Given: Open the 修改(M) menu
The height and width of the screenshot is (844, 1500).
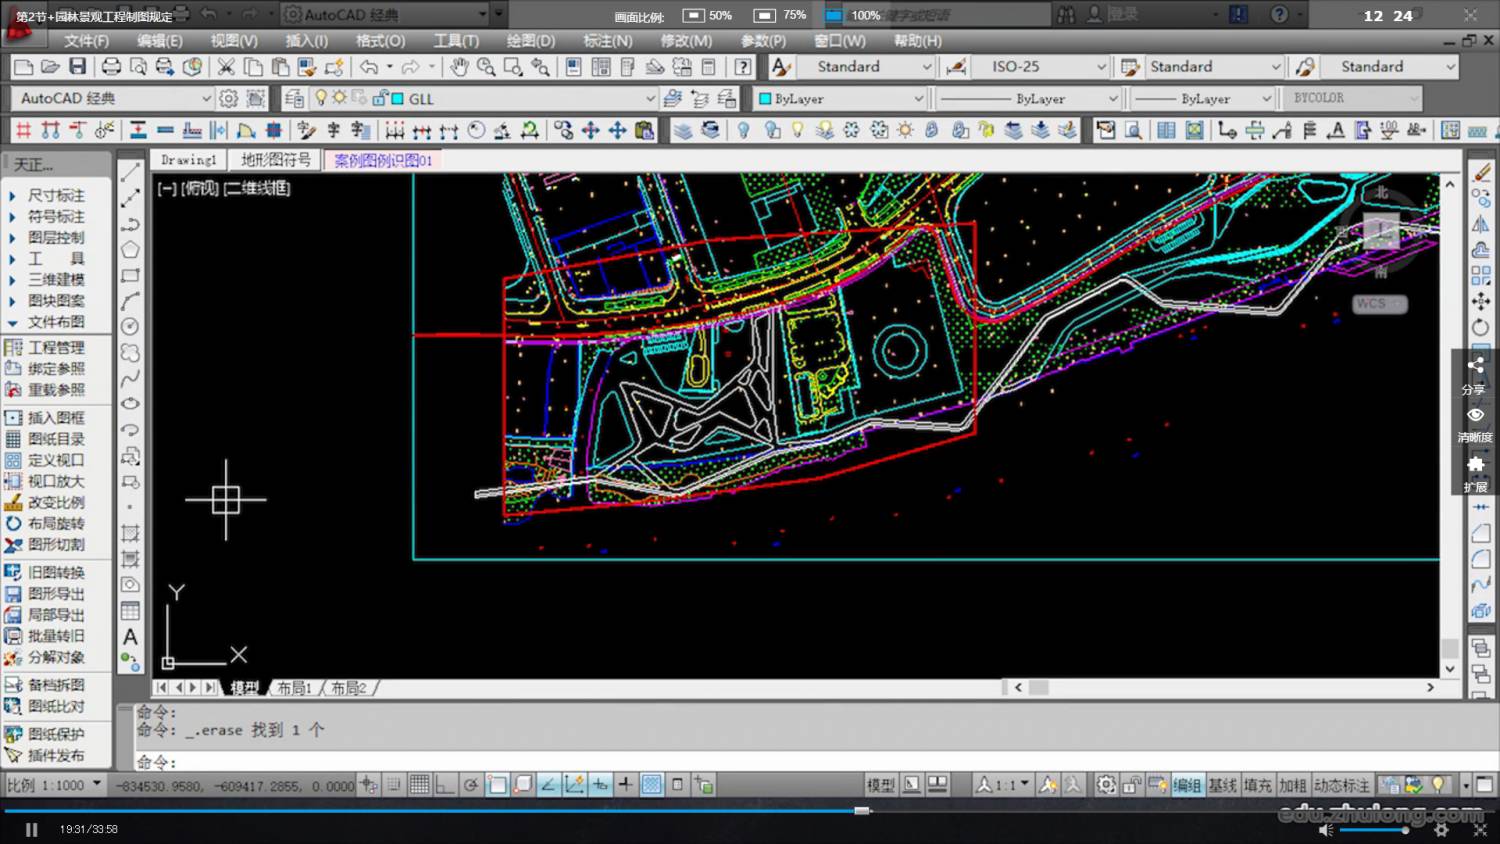Looking at the screenshot, I should click(686, 41).
